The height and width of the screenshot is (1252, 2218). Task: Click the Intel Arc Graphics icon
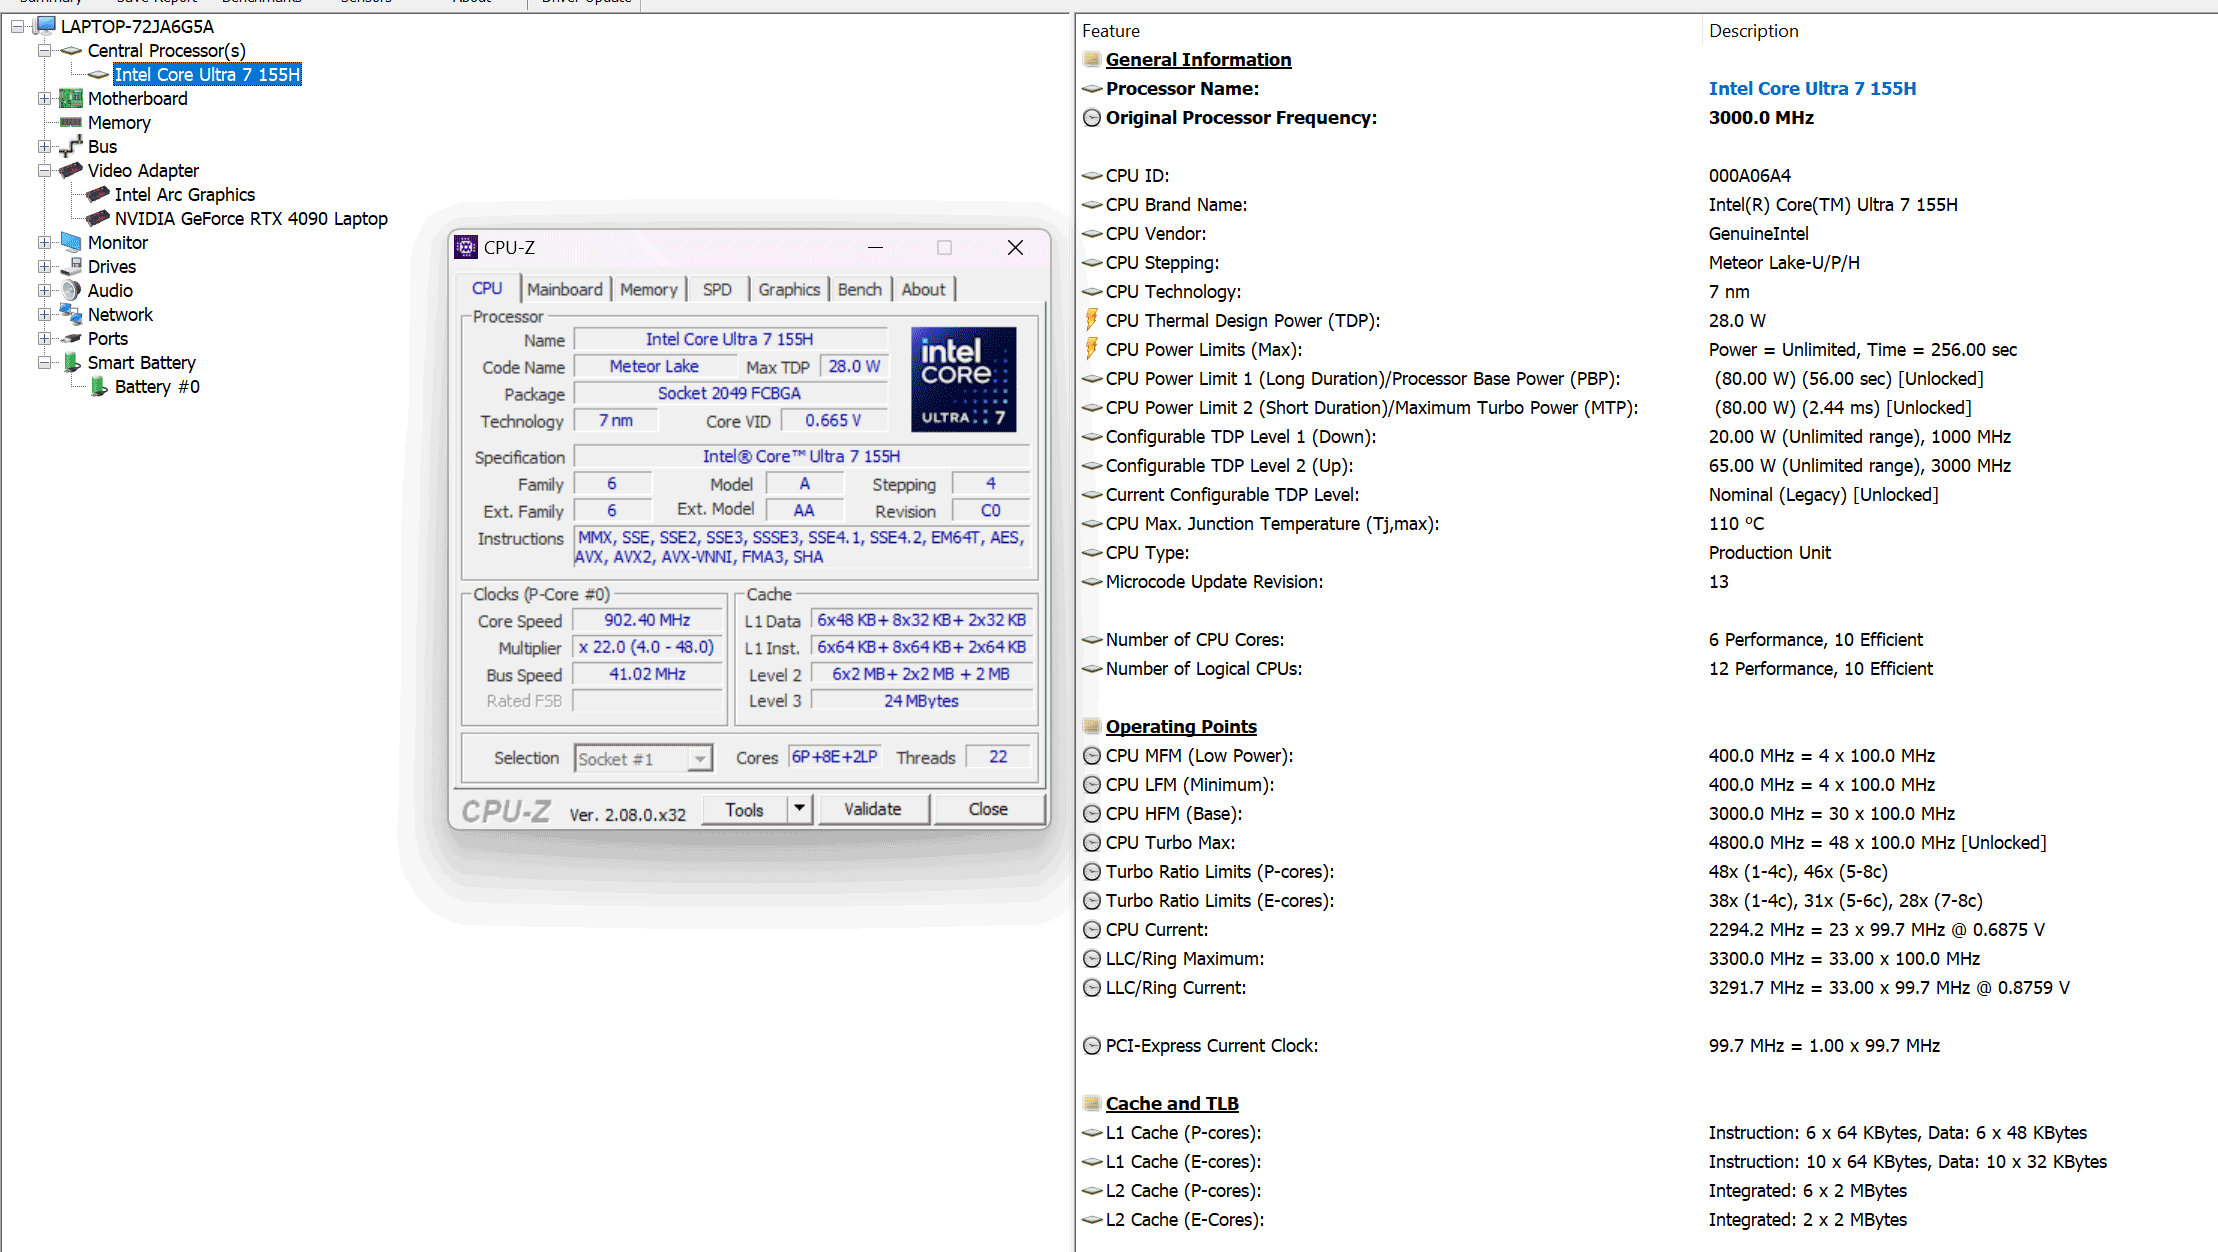pyautogui.click(x=98, y=194)
